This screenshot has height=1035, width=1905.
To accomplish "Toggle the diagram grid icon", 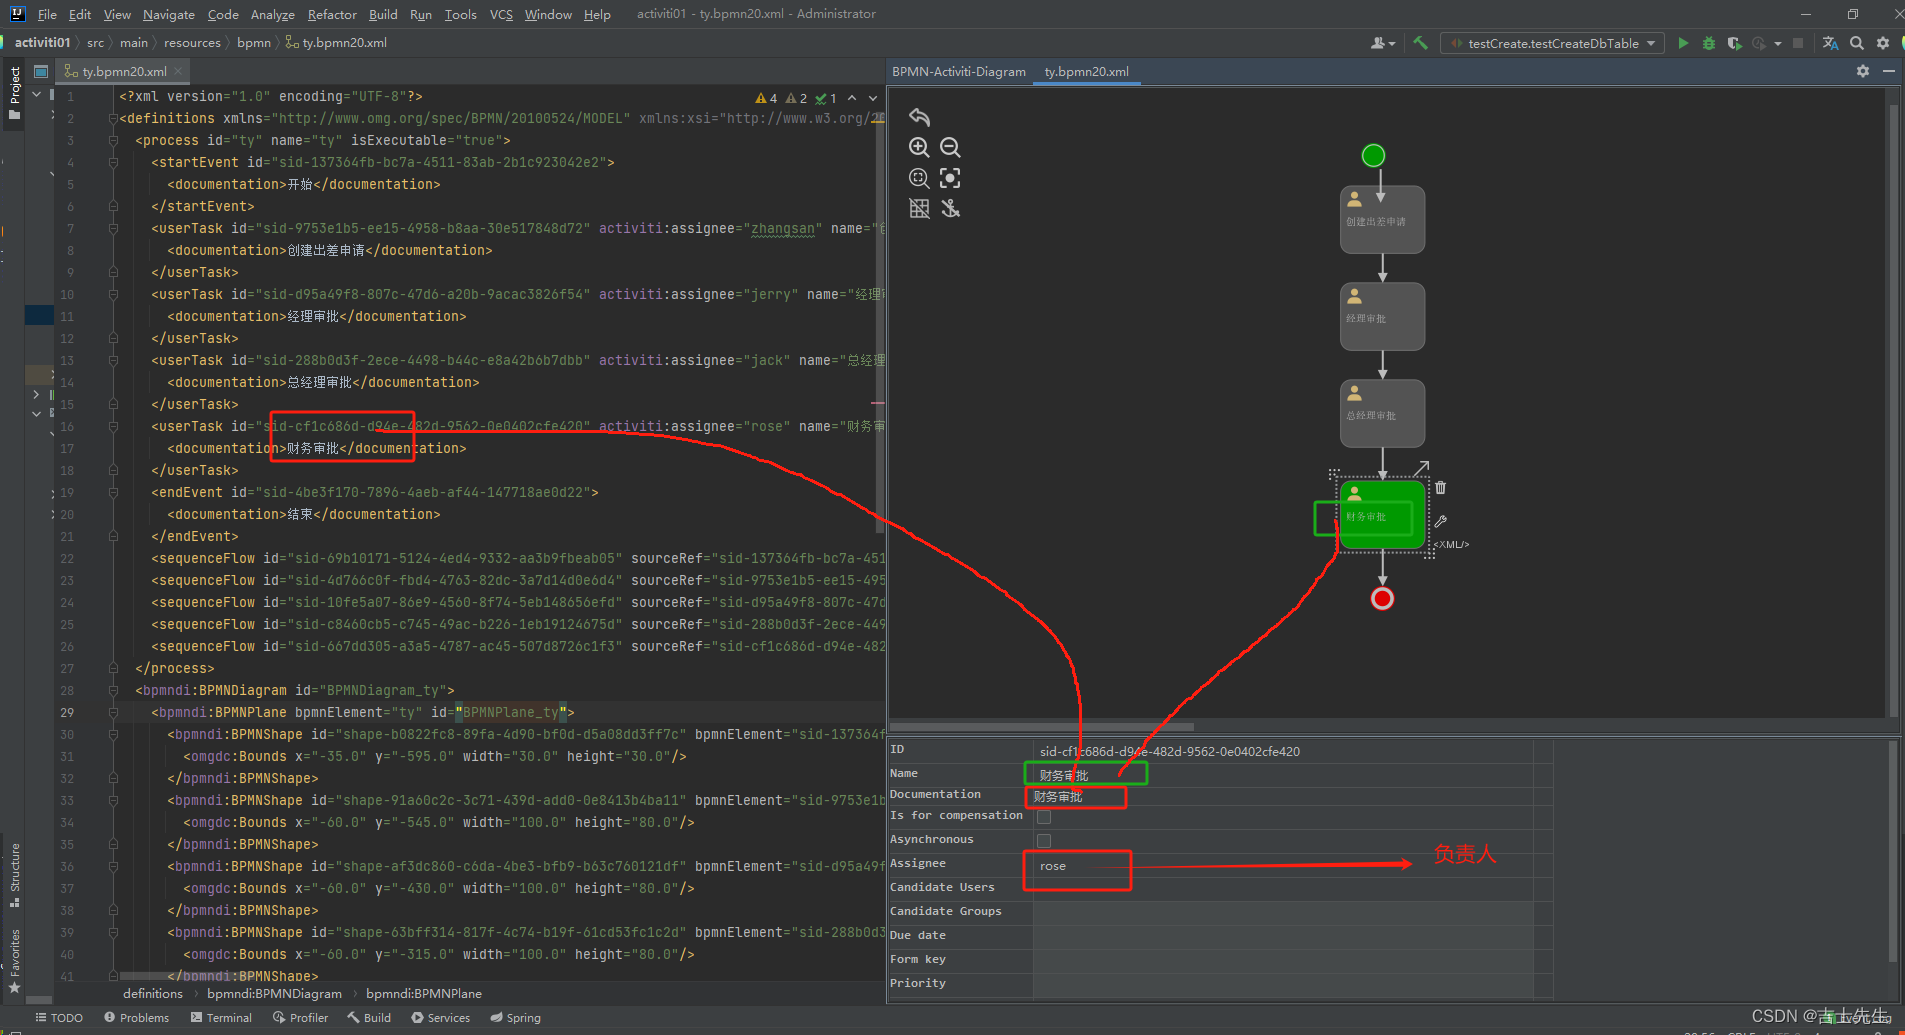I will (919, 208).
